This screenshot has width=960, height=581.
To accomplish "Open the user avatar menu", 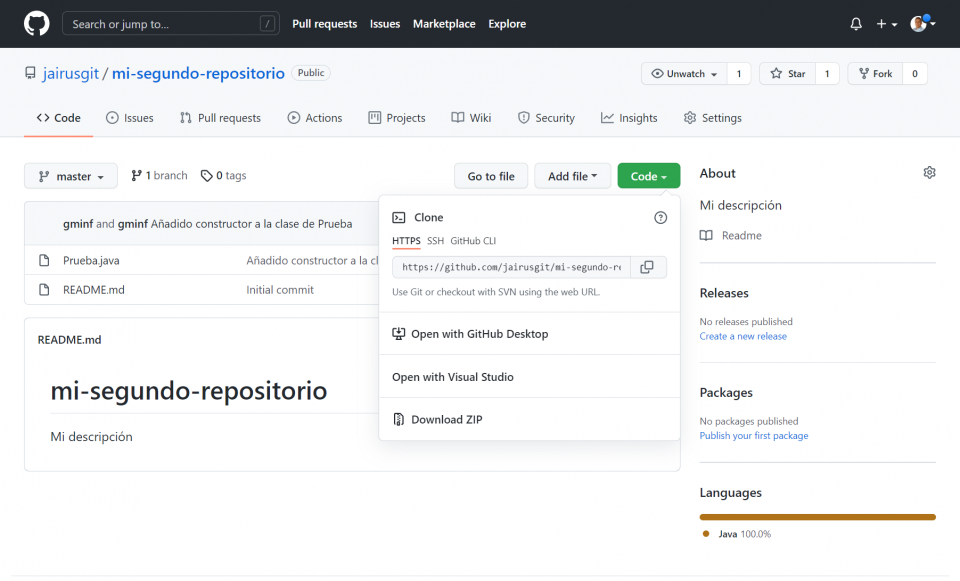I will click(x=922, y=24).
